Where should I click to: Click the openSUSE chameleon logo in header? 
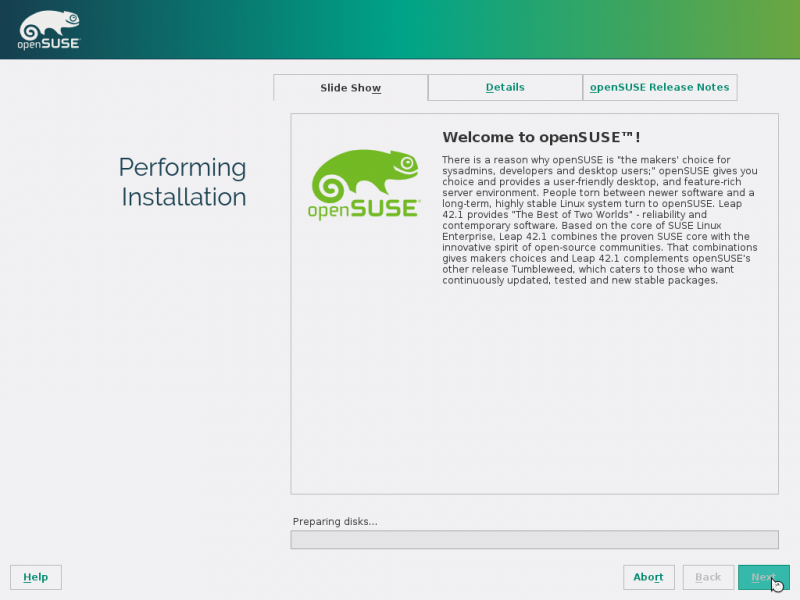click(49, 23)
